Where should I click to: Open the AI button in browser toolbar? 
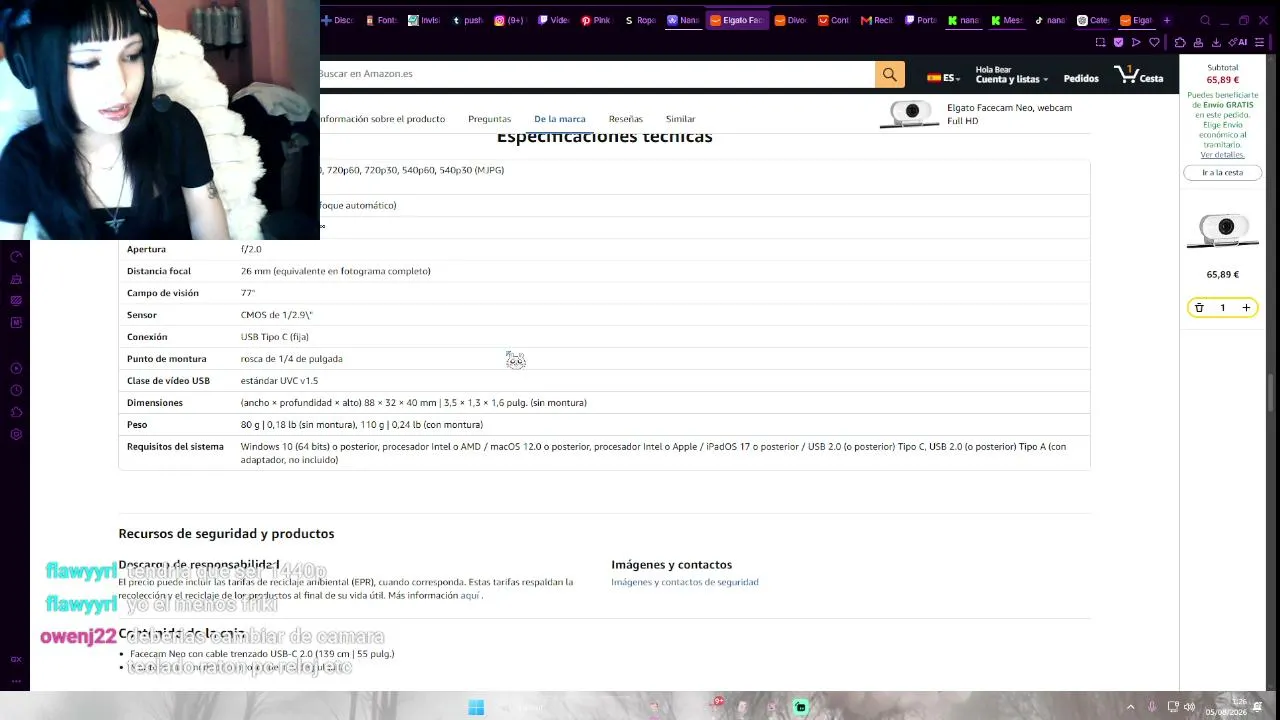coord(1239,42)
